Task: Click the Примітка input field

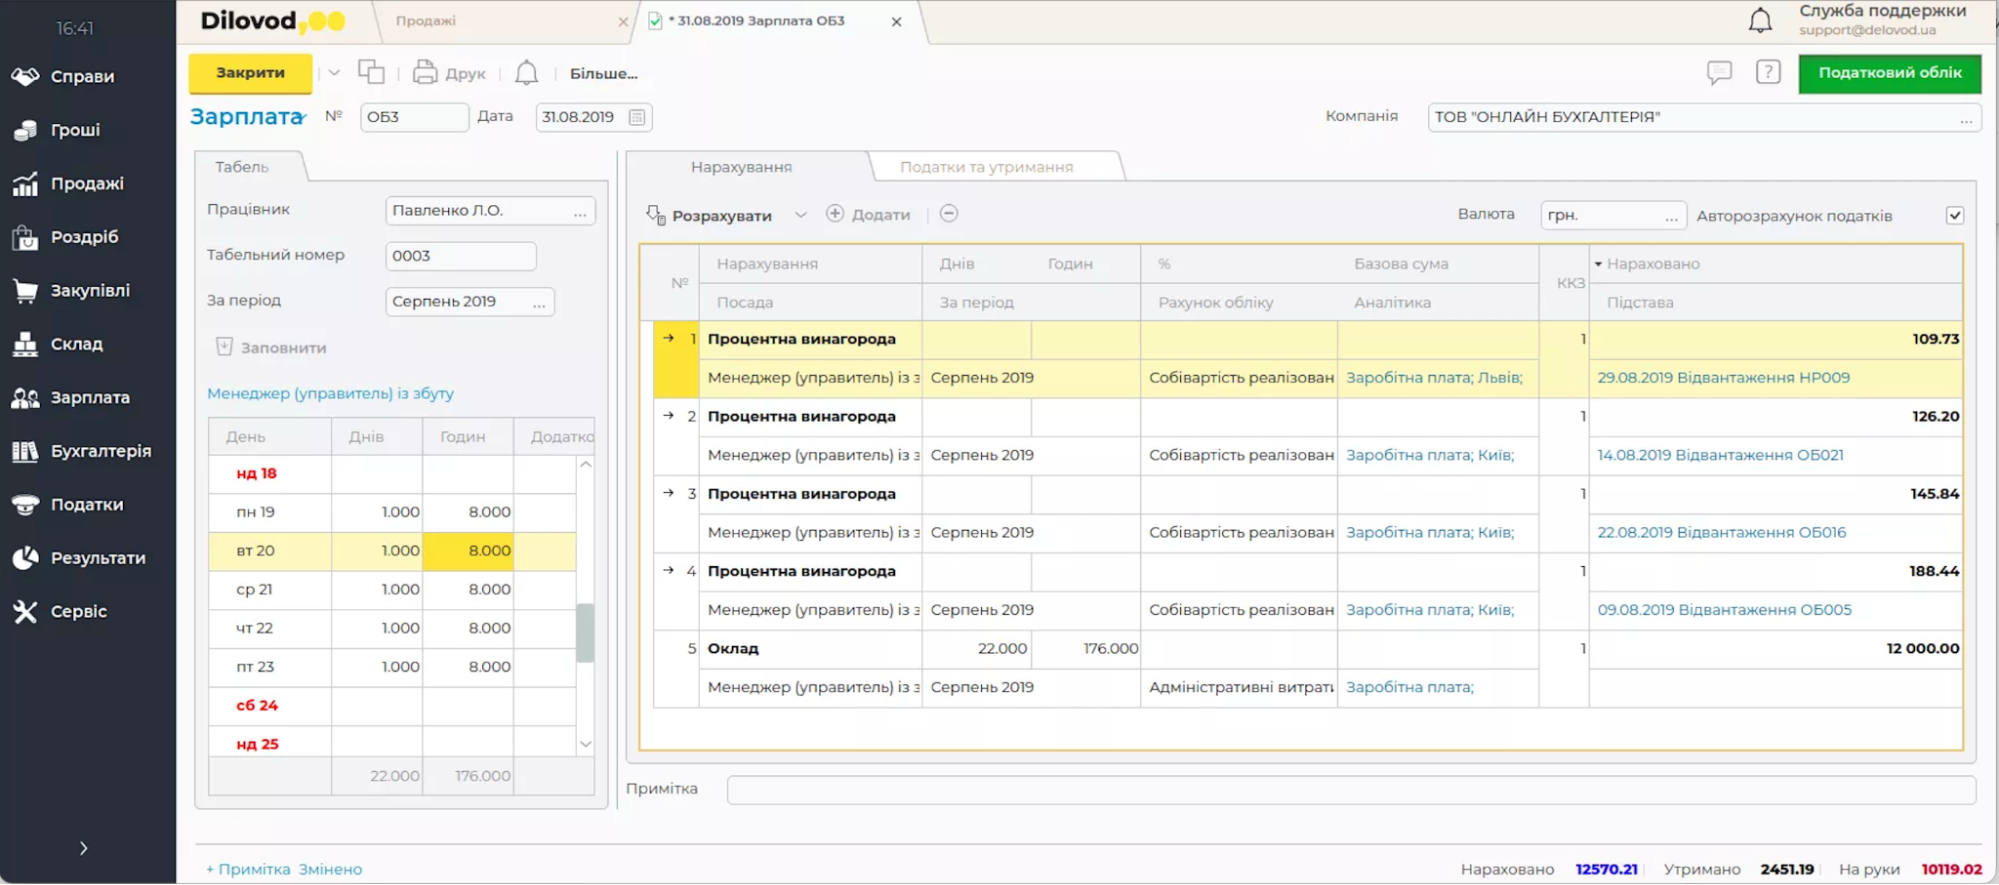Action: click(x=1350, y=789)
